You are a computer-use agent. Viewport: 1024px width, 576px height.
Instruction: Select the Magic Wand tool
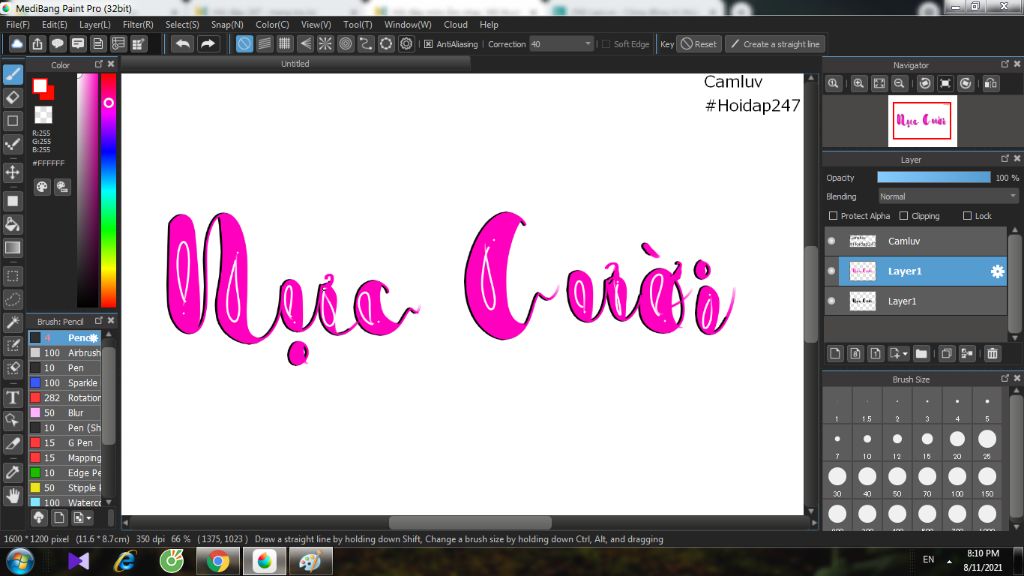click(x=12, y=322)
